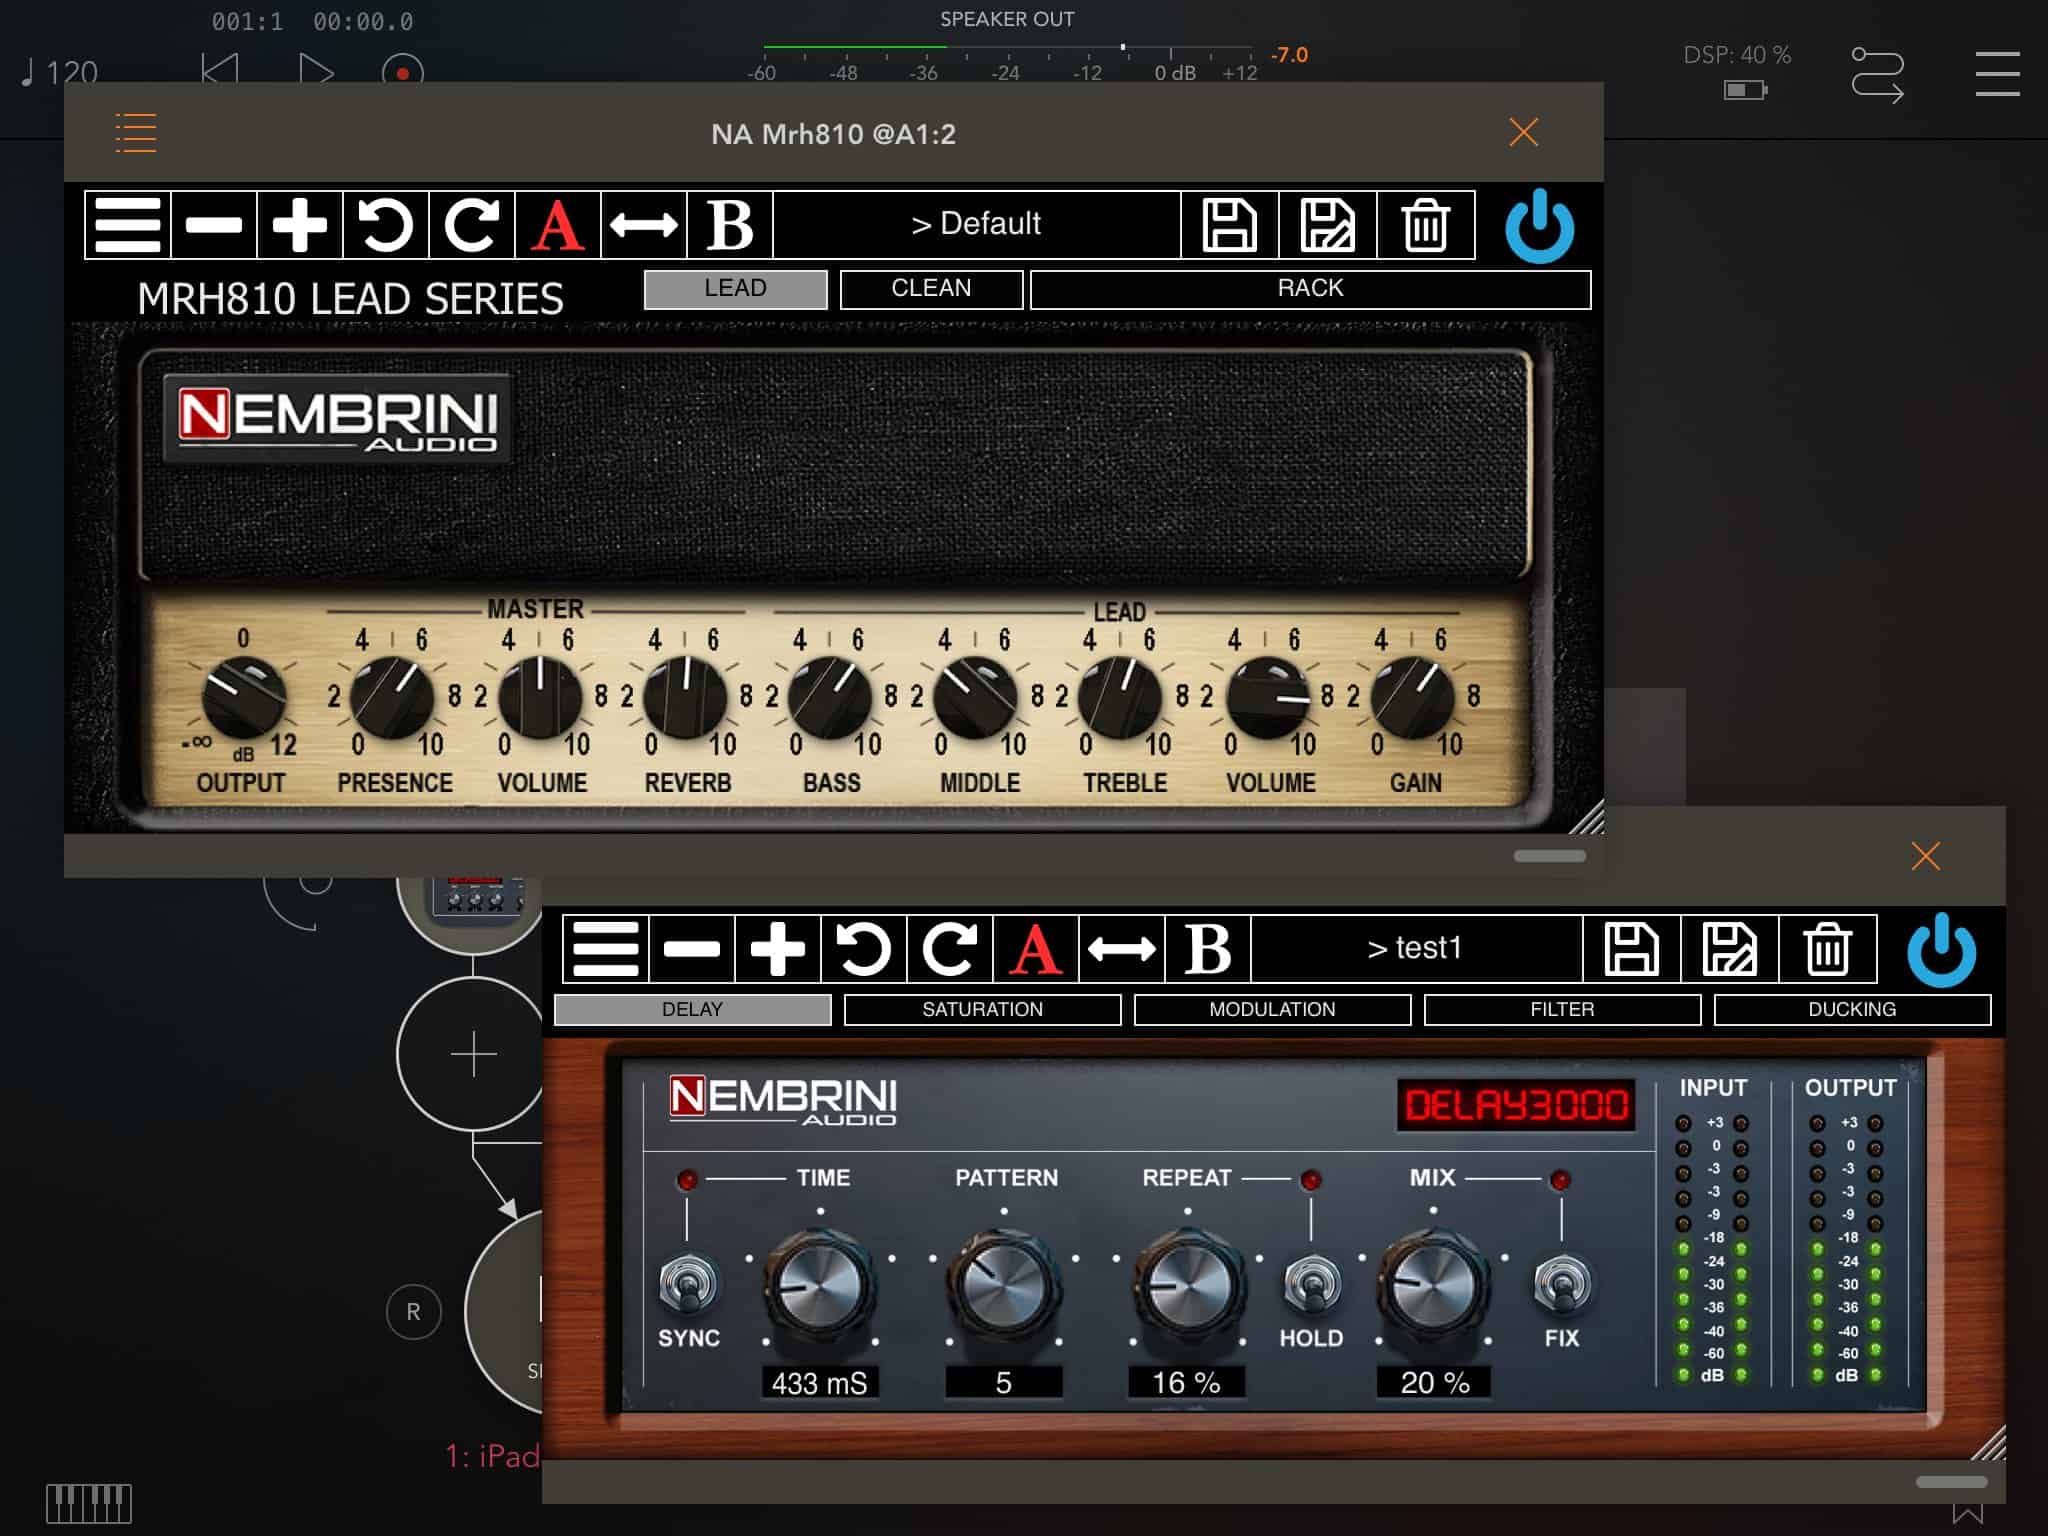
Task: Open the MRH810 plugin hamburger menu
Action: click(x=128, y=225)
